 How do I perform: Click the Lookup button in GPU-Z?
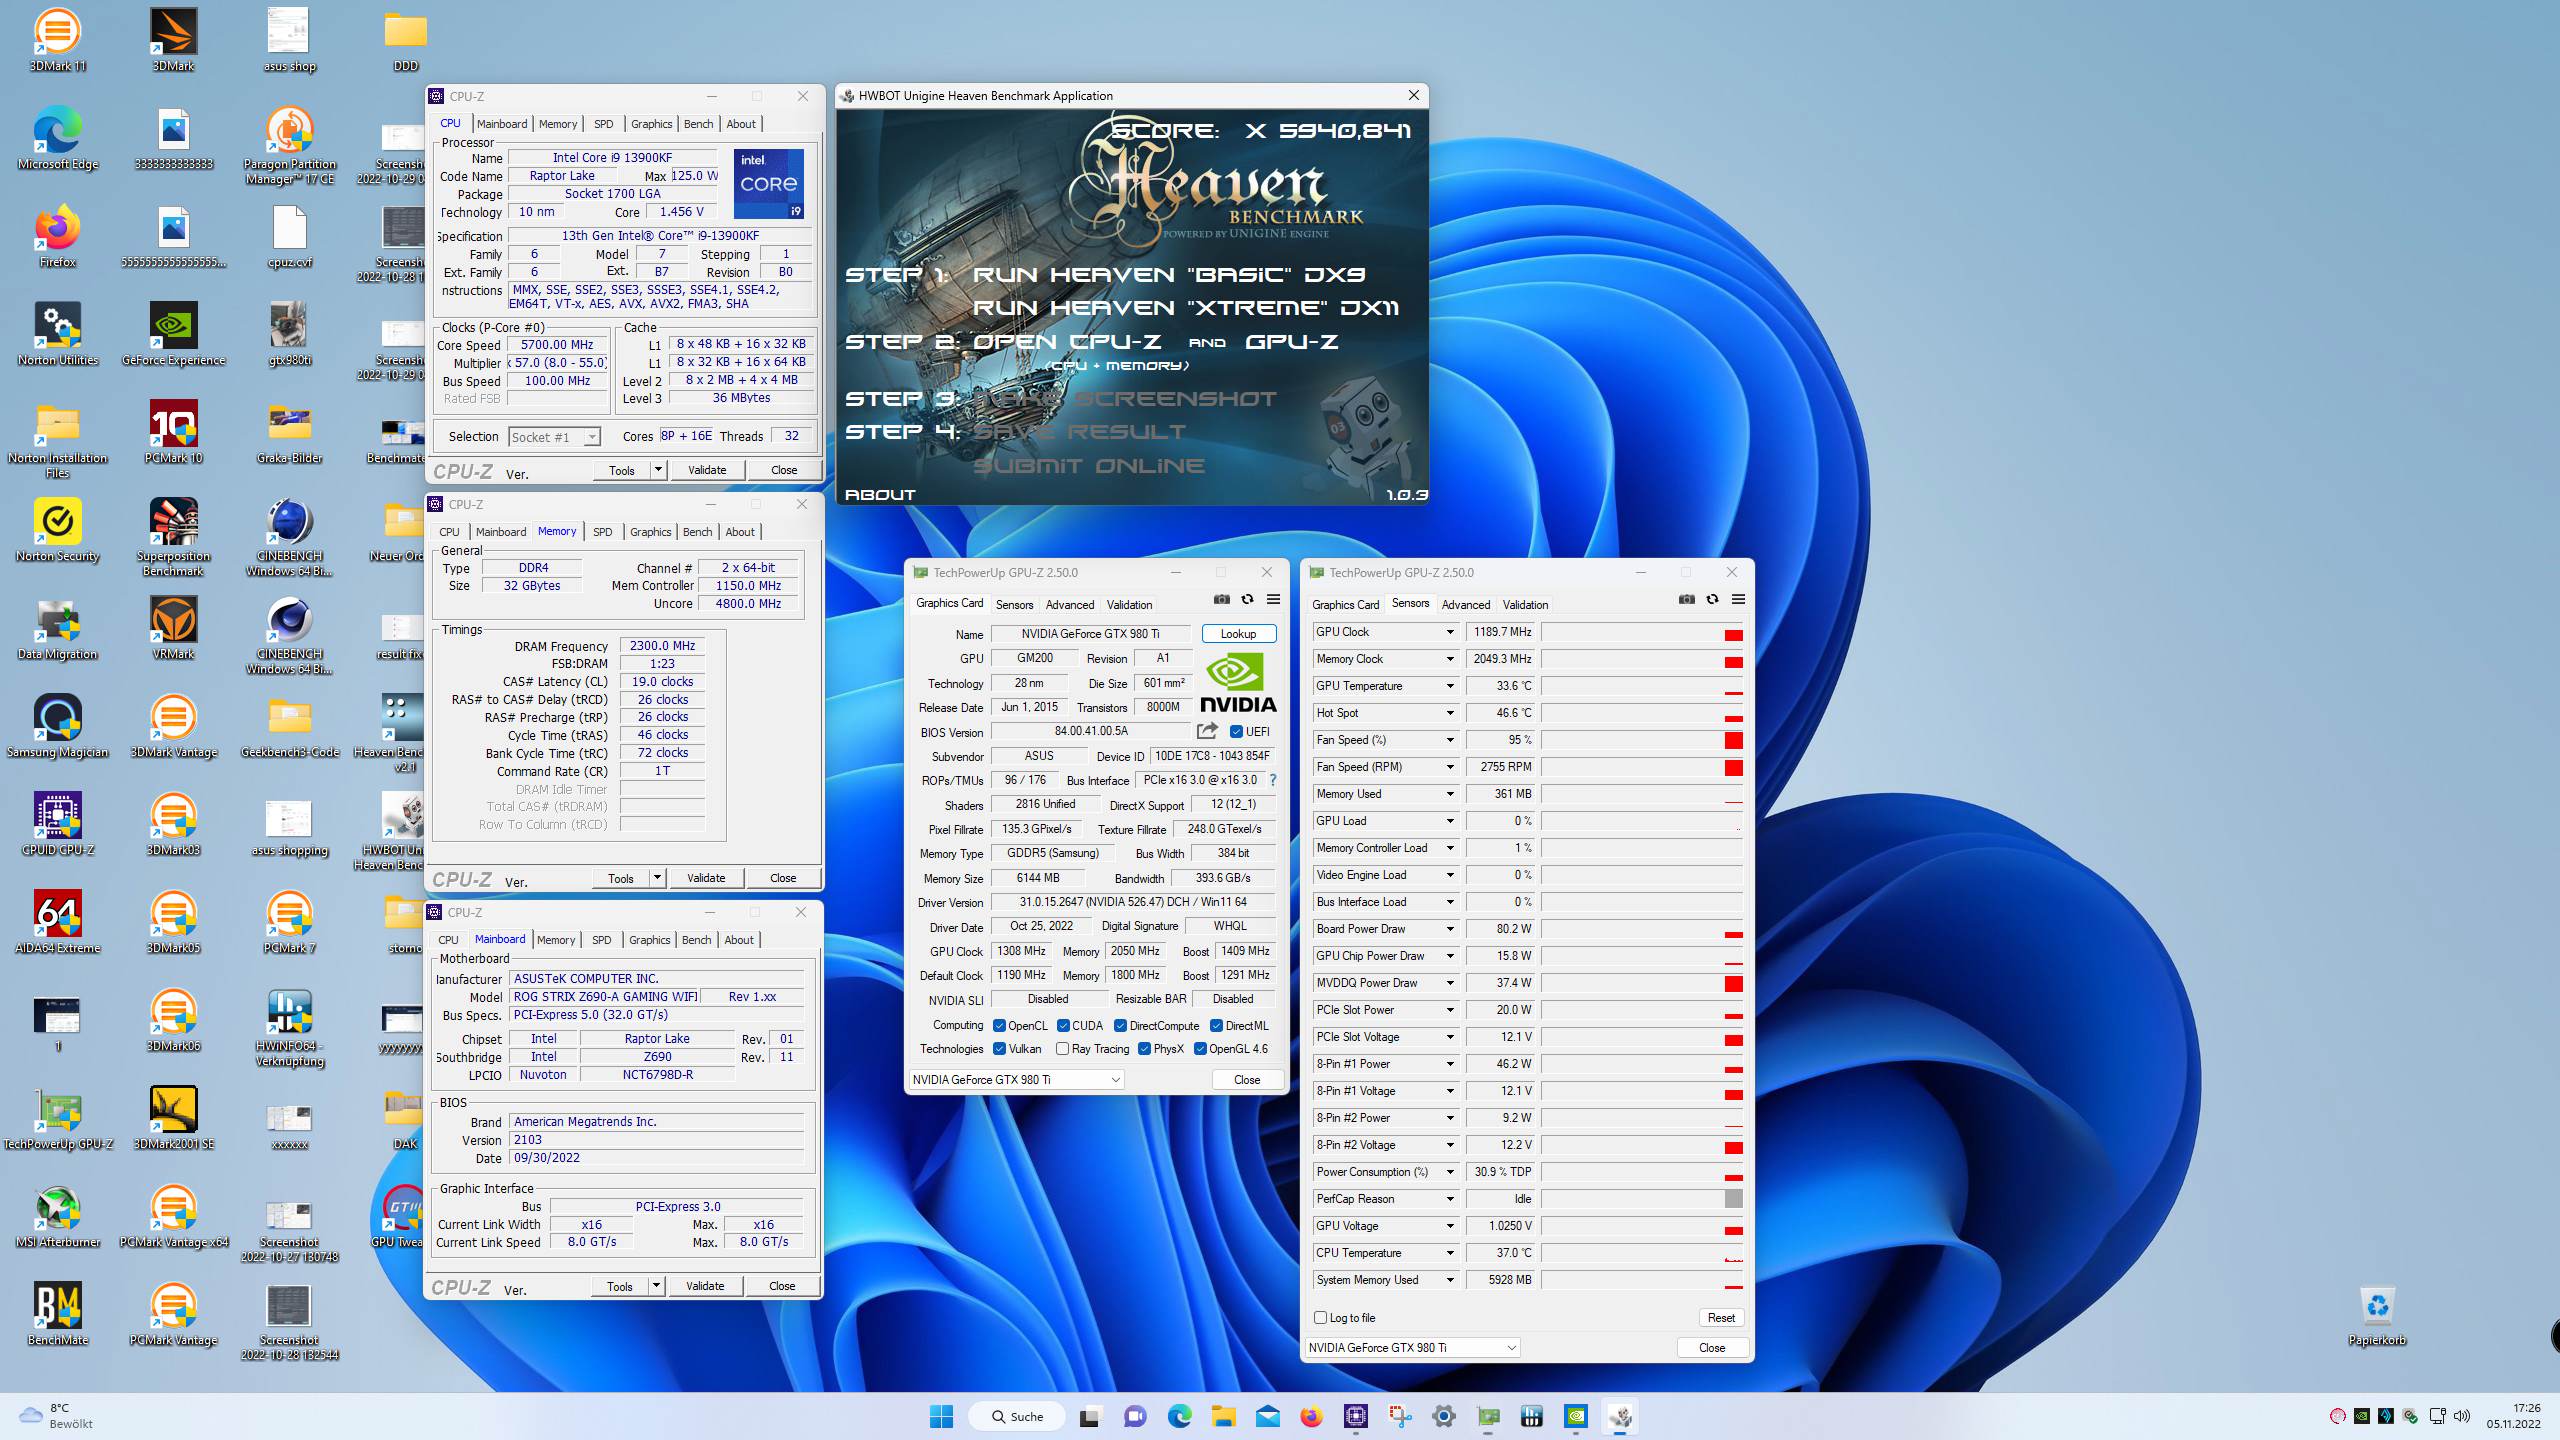click(x=1238, y=634)
